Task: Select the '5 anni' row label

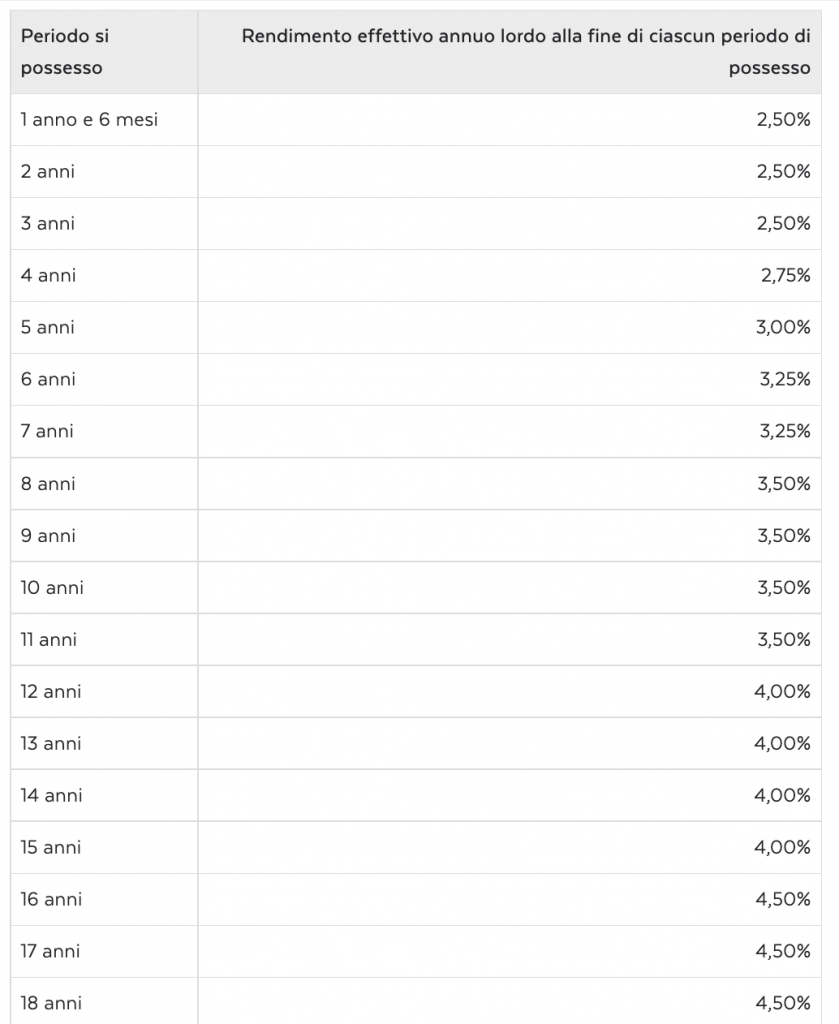Action: click(x=48, y=327)
